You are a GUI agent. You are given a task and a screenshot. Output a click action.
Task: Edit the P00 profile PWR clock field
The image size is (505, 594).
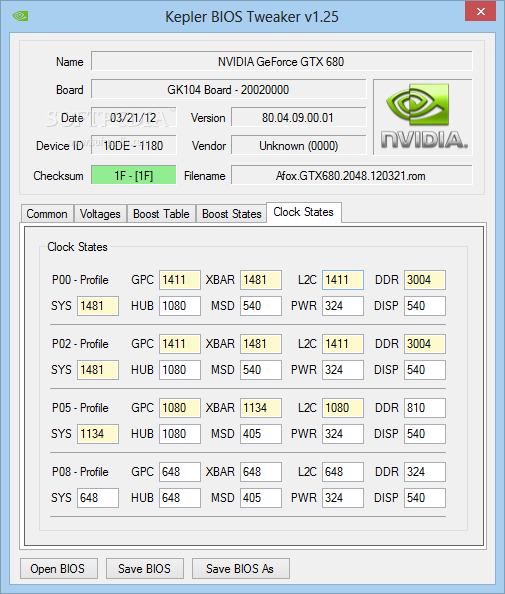coord(343,306)
